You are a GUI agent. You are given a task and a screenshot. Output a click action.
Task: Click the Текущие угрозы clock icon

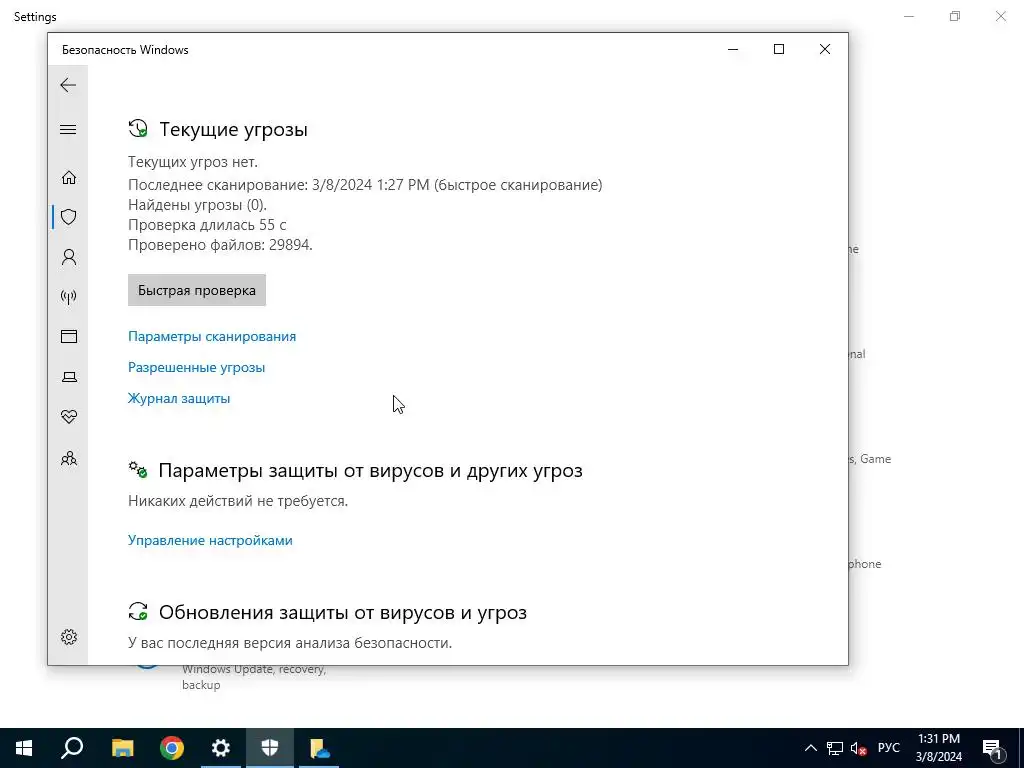click(x=138, y=129)
